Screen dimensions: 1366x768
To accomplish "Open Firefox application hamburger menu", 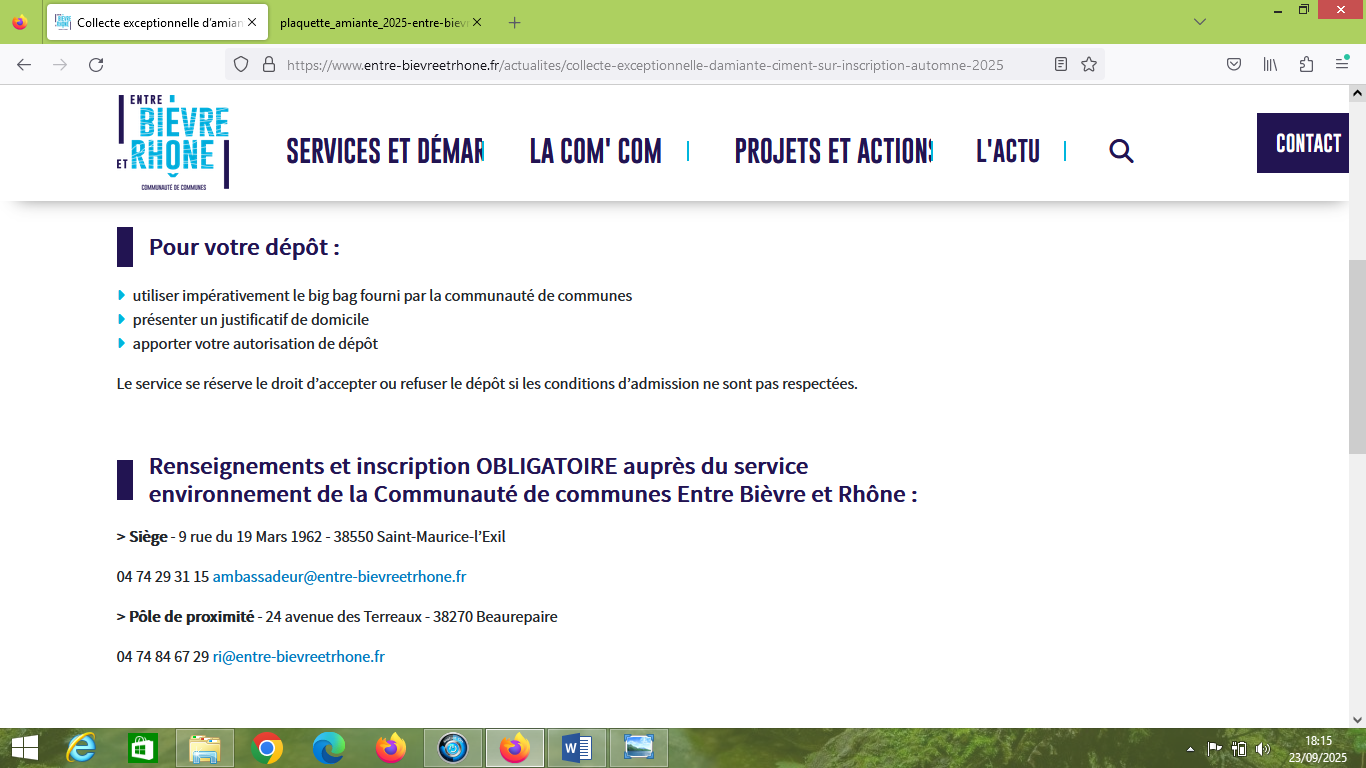I will click(1342, 64).
